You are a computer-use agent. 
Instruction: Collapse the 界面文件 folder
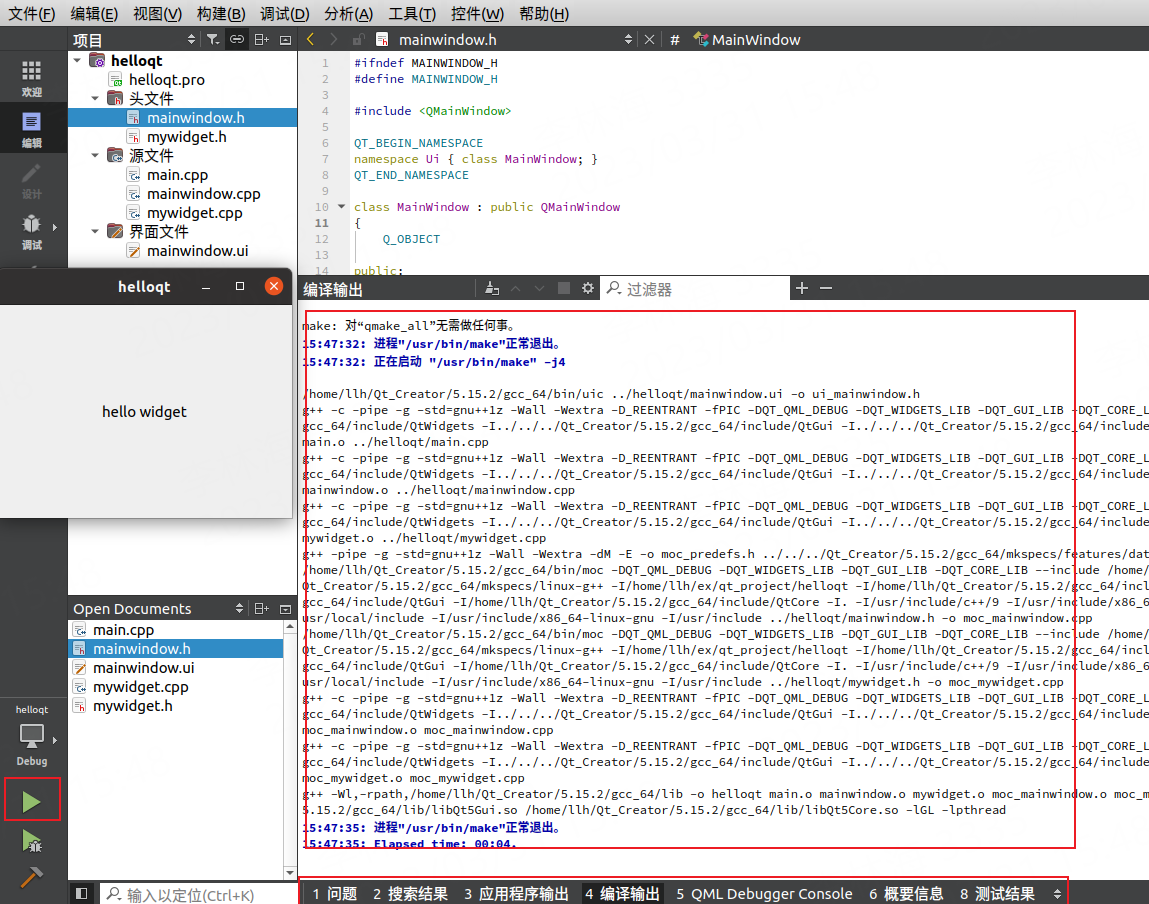(95, 231)
